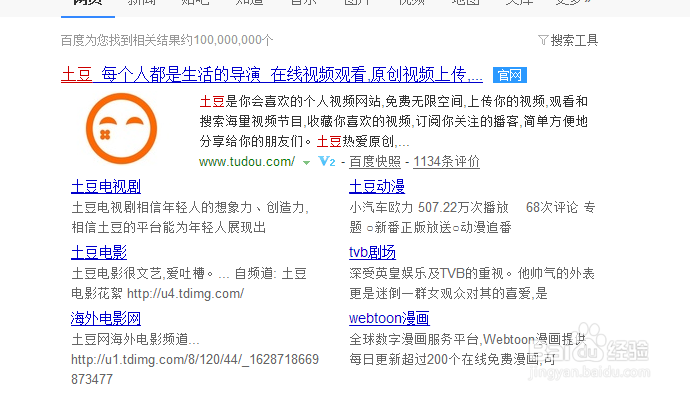Click text 小汽车欧力 507.22万次播放
This screenshot has height=396, width=690.
click(429, 207)
